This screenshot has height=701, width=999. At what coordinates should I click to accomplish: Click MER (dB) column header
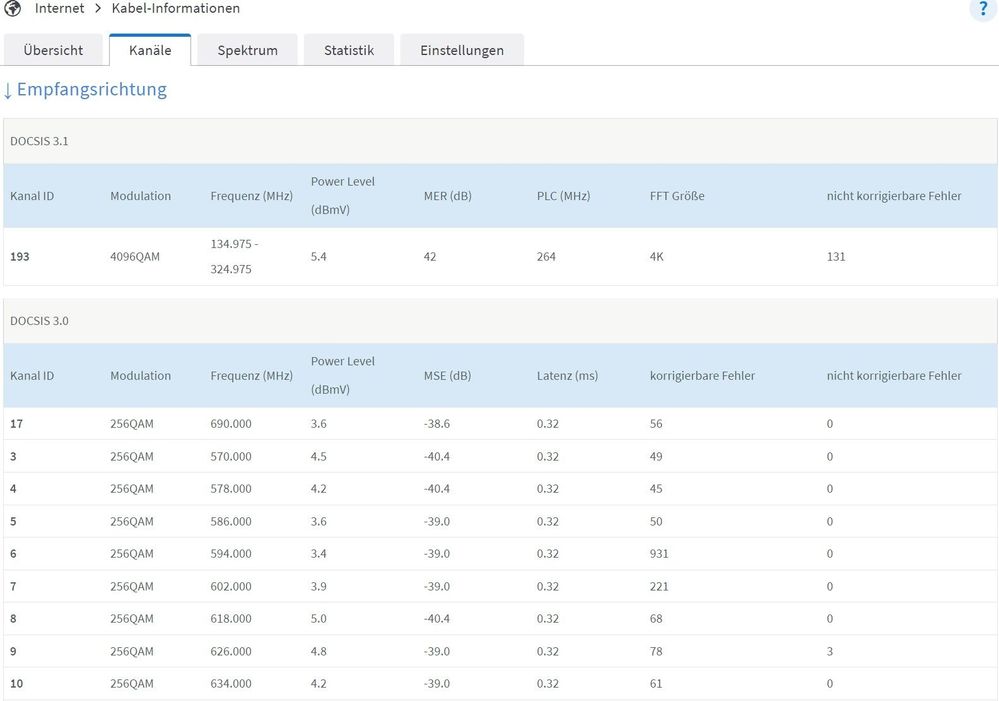pos(447,196)
